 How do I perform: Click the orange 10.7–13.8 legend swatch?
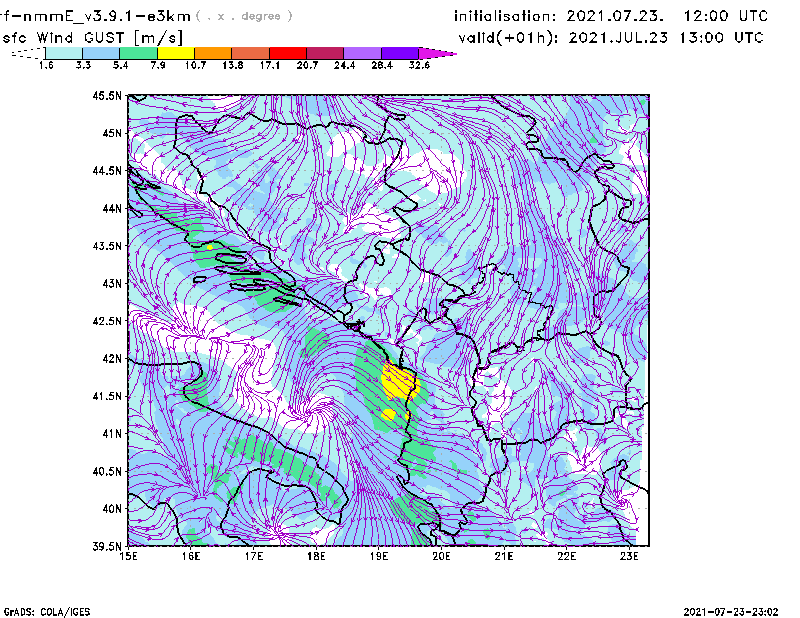pyautogui.click(x=213, y=53)
